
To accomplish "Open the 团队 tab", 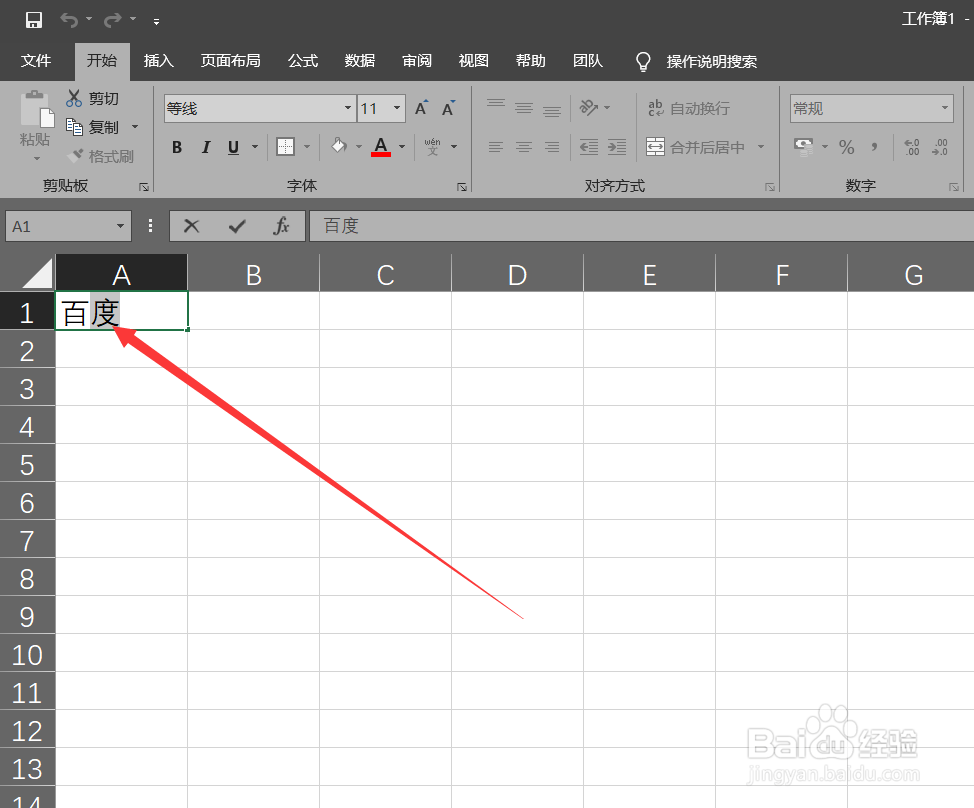I will pyautogui.click(x=588, y=61).
